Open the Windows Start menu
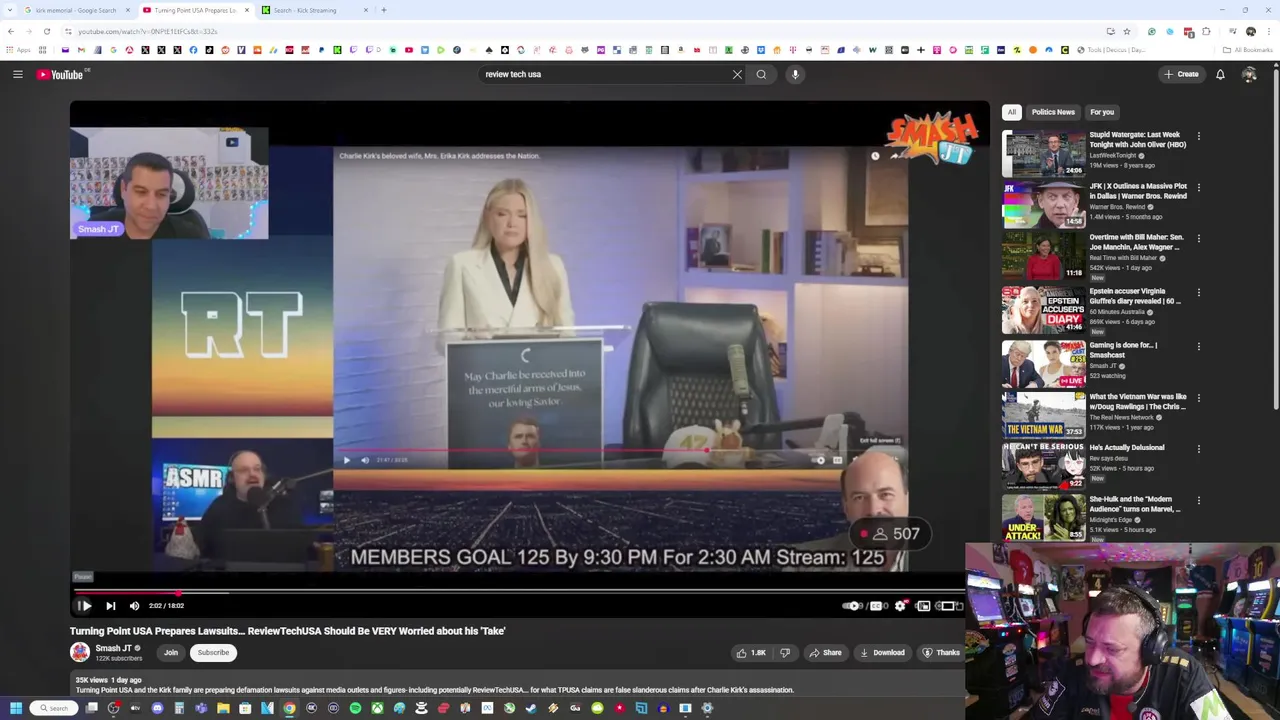Viewport: 1280px width, 720px height. coord(15,708)
